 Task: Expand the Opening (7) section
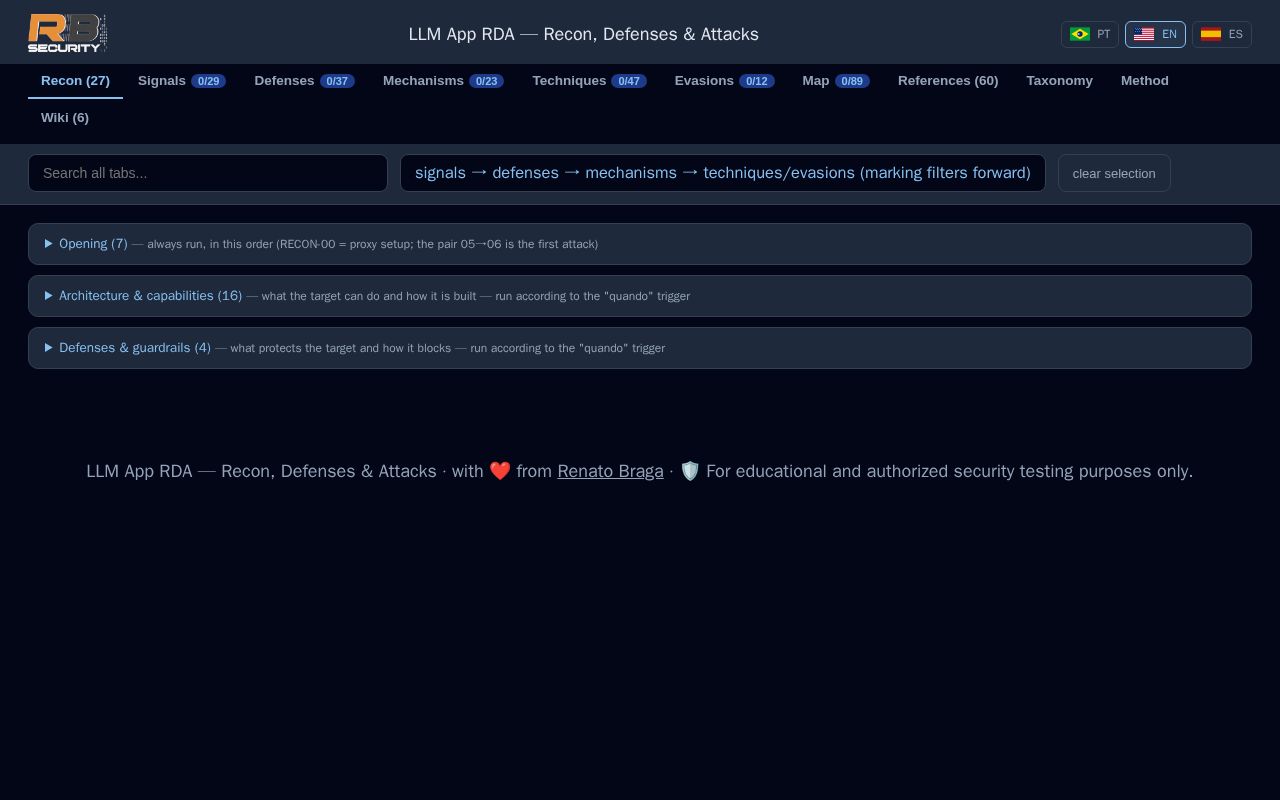[x=640, y=244]
